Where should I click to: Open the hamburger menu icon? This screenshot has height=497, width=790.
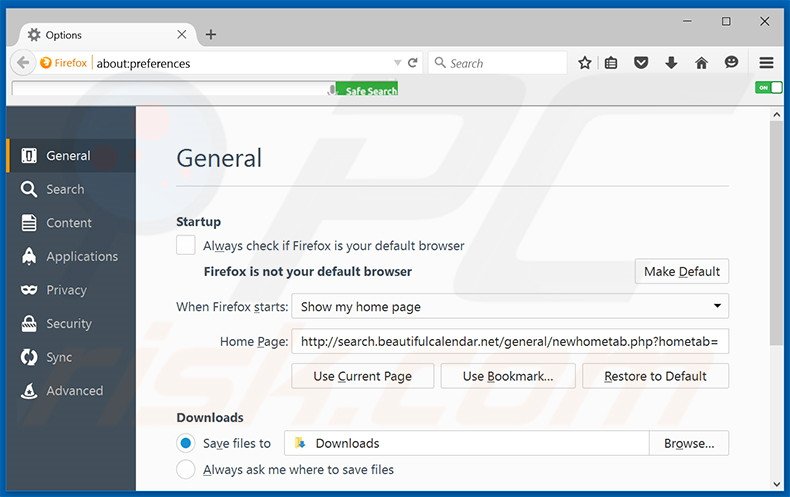click(766, 63)
